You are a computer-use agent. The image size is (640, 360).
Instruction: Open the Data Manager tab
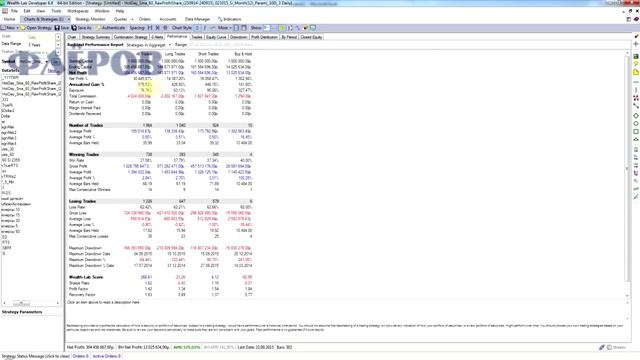[197, 19]
